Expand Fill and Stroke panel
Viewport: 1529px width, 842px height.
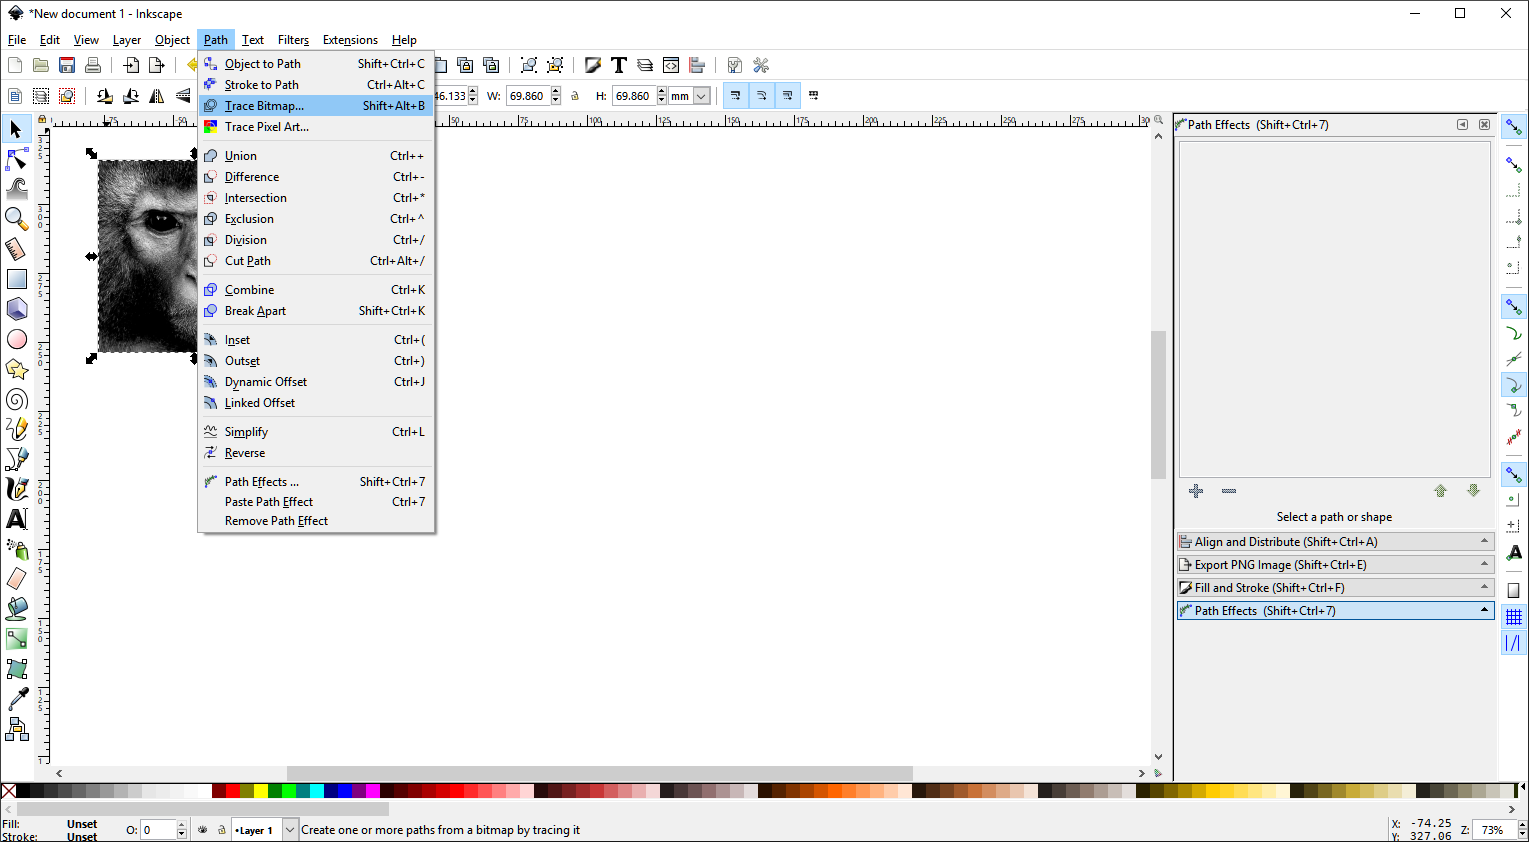click(1335, 588)
